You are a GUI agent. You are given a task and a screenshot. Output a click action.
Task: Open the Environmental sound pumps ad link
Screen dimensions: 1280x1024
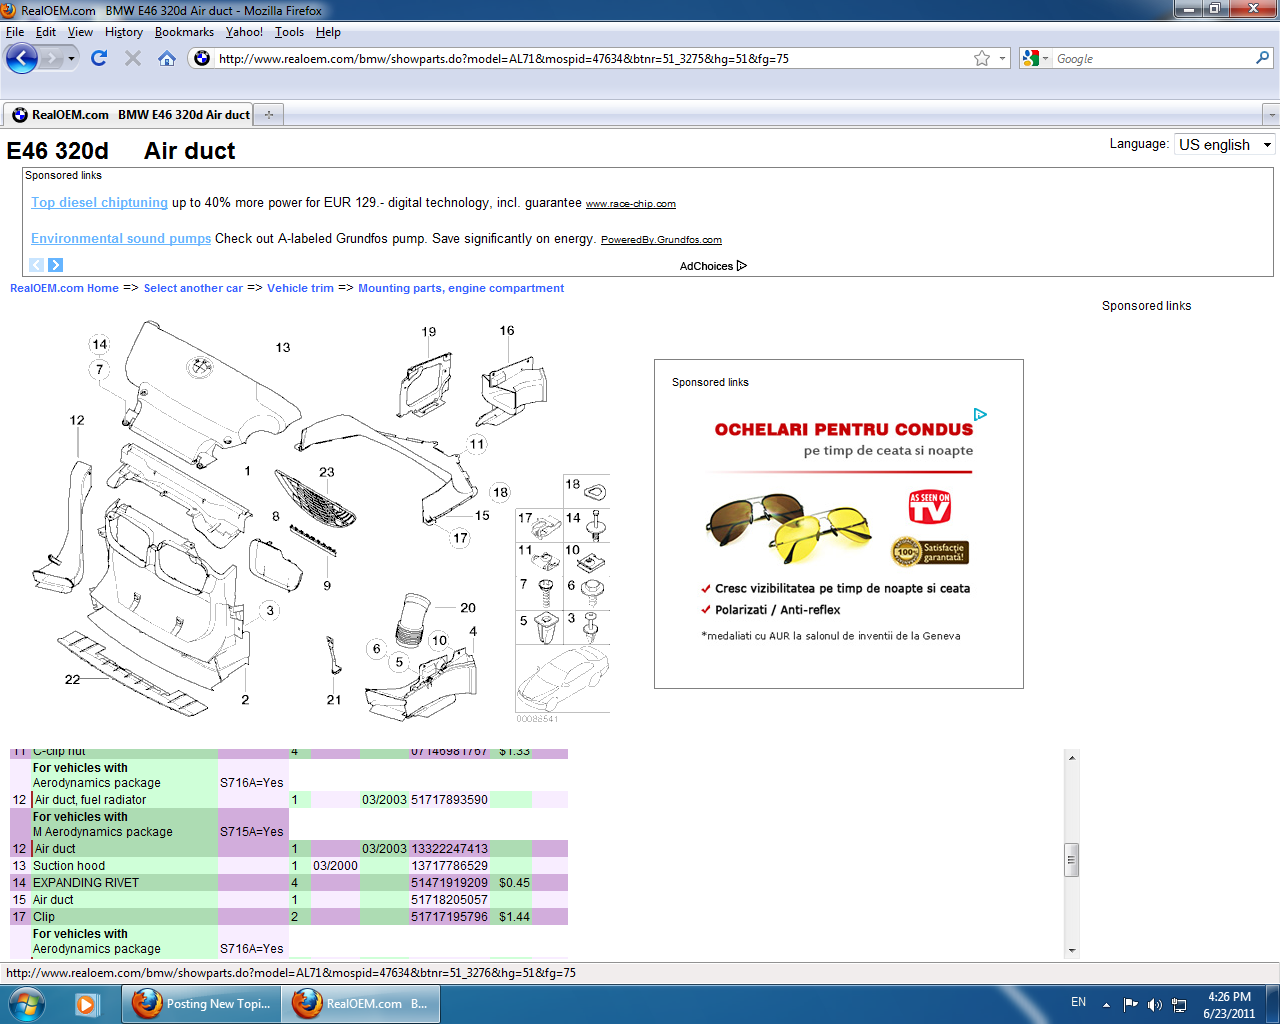click(121, 238)
